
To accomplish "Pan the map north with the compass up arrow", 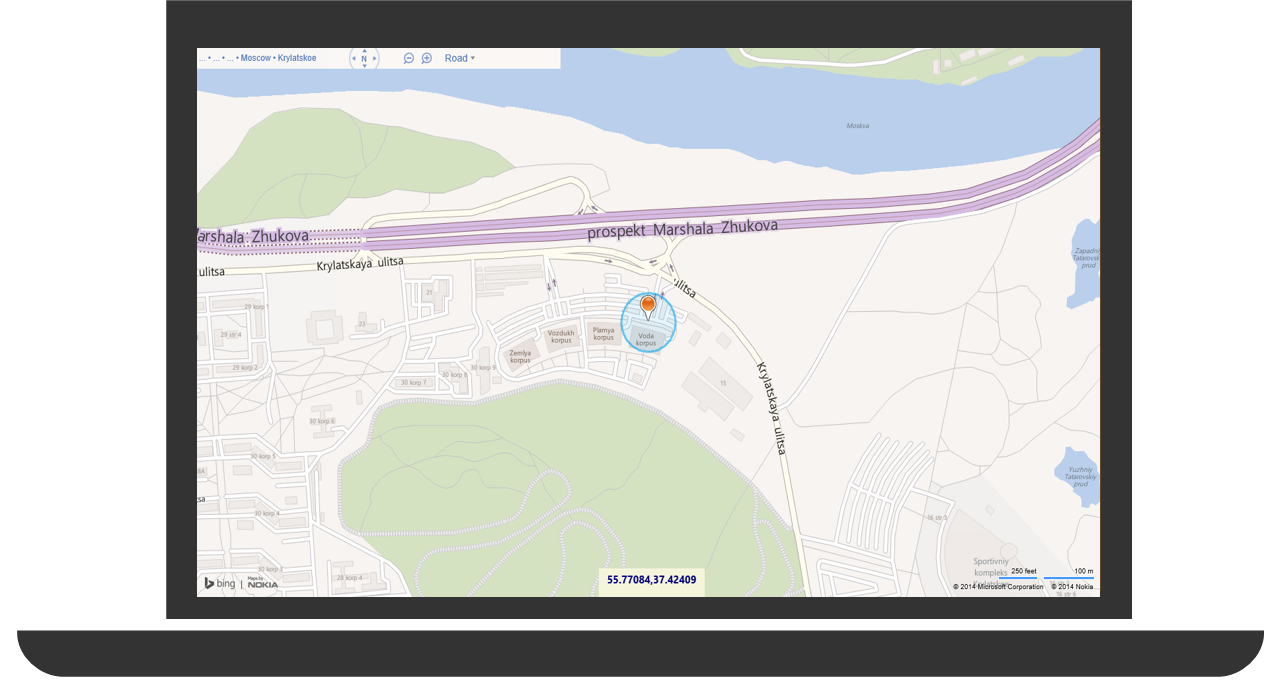I will click(364, 51).
